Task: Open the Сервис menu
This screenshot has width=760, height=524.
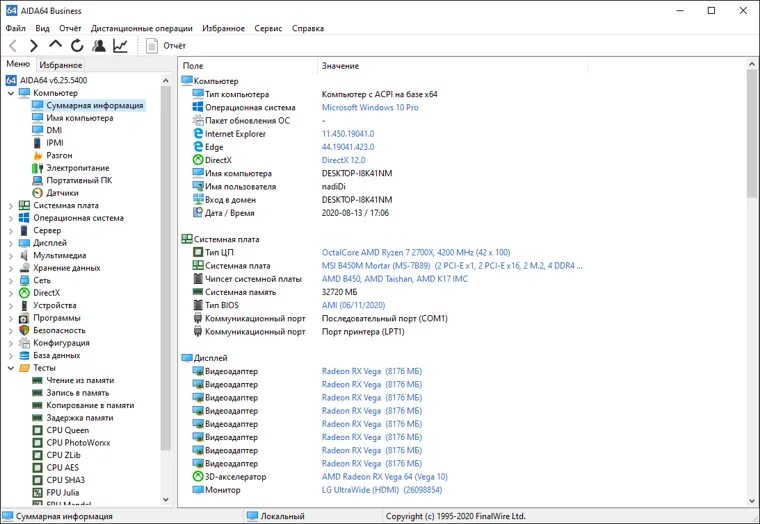Action: [268, 28]
